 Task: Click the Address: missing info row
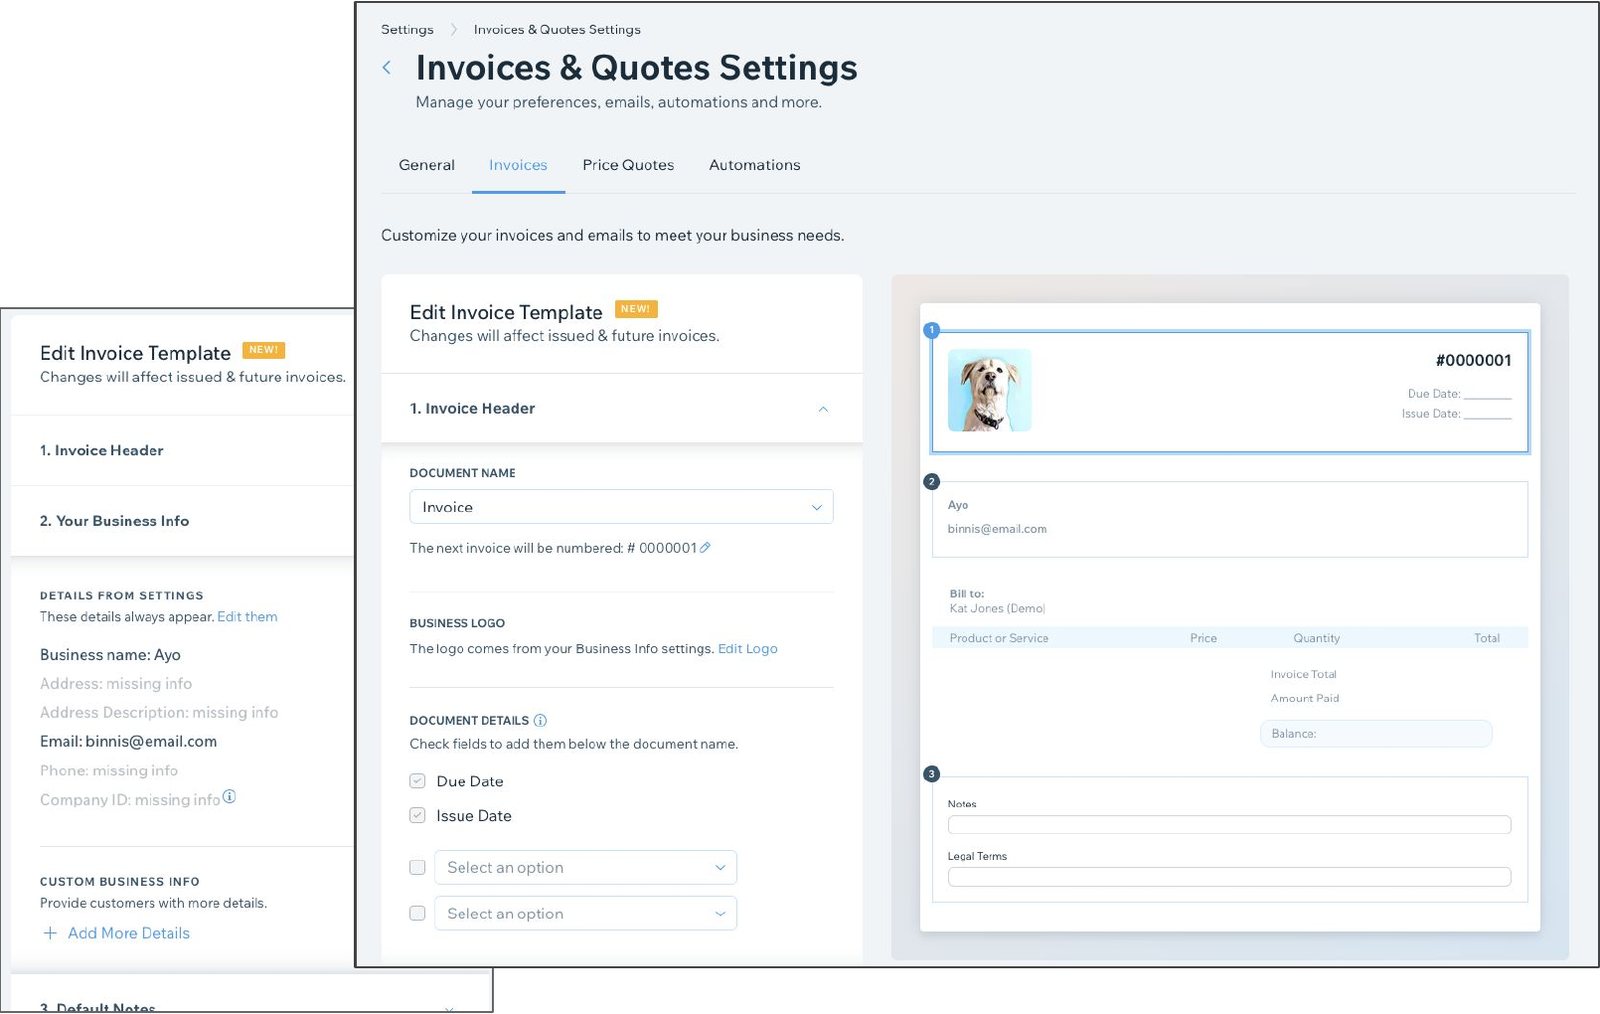pyautogui.click(x=116, y=684)
